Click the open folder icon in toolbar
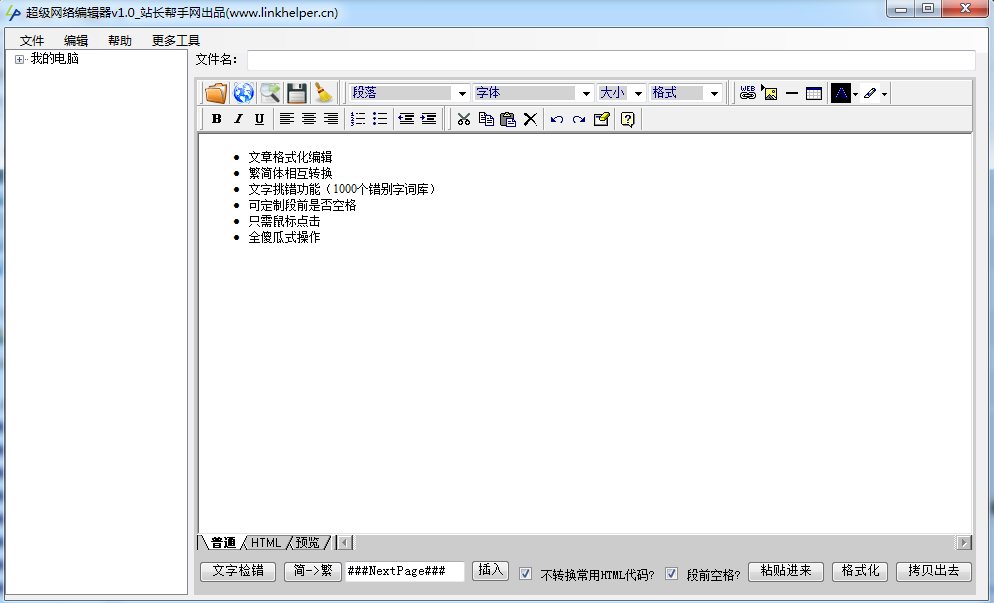Image resolution: width=994 pixels, height=603 pixels. click(x=216, y=93)
